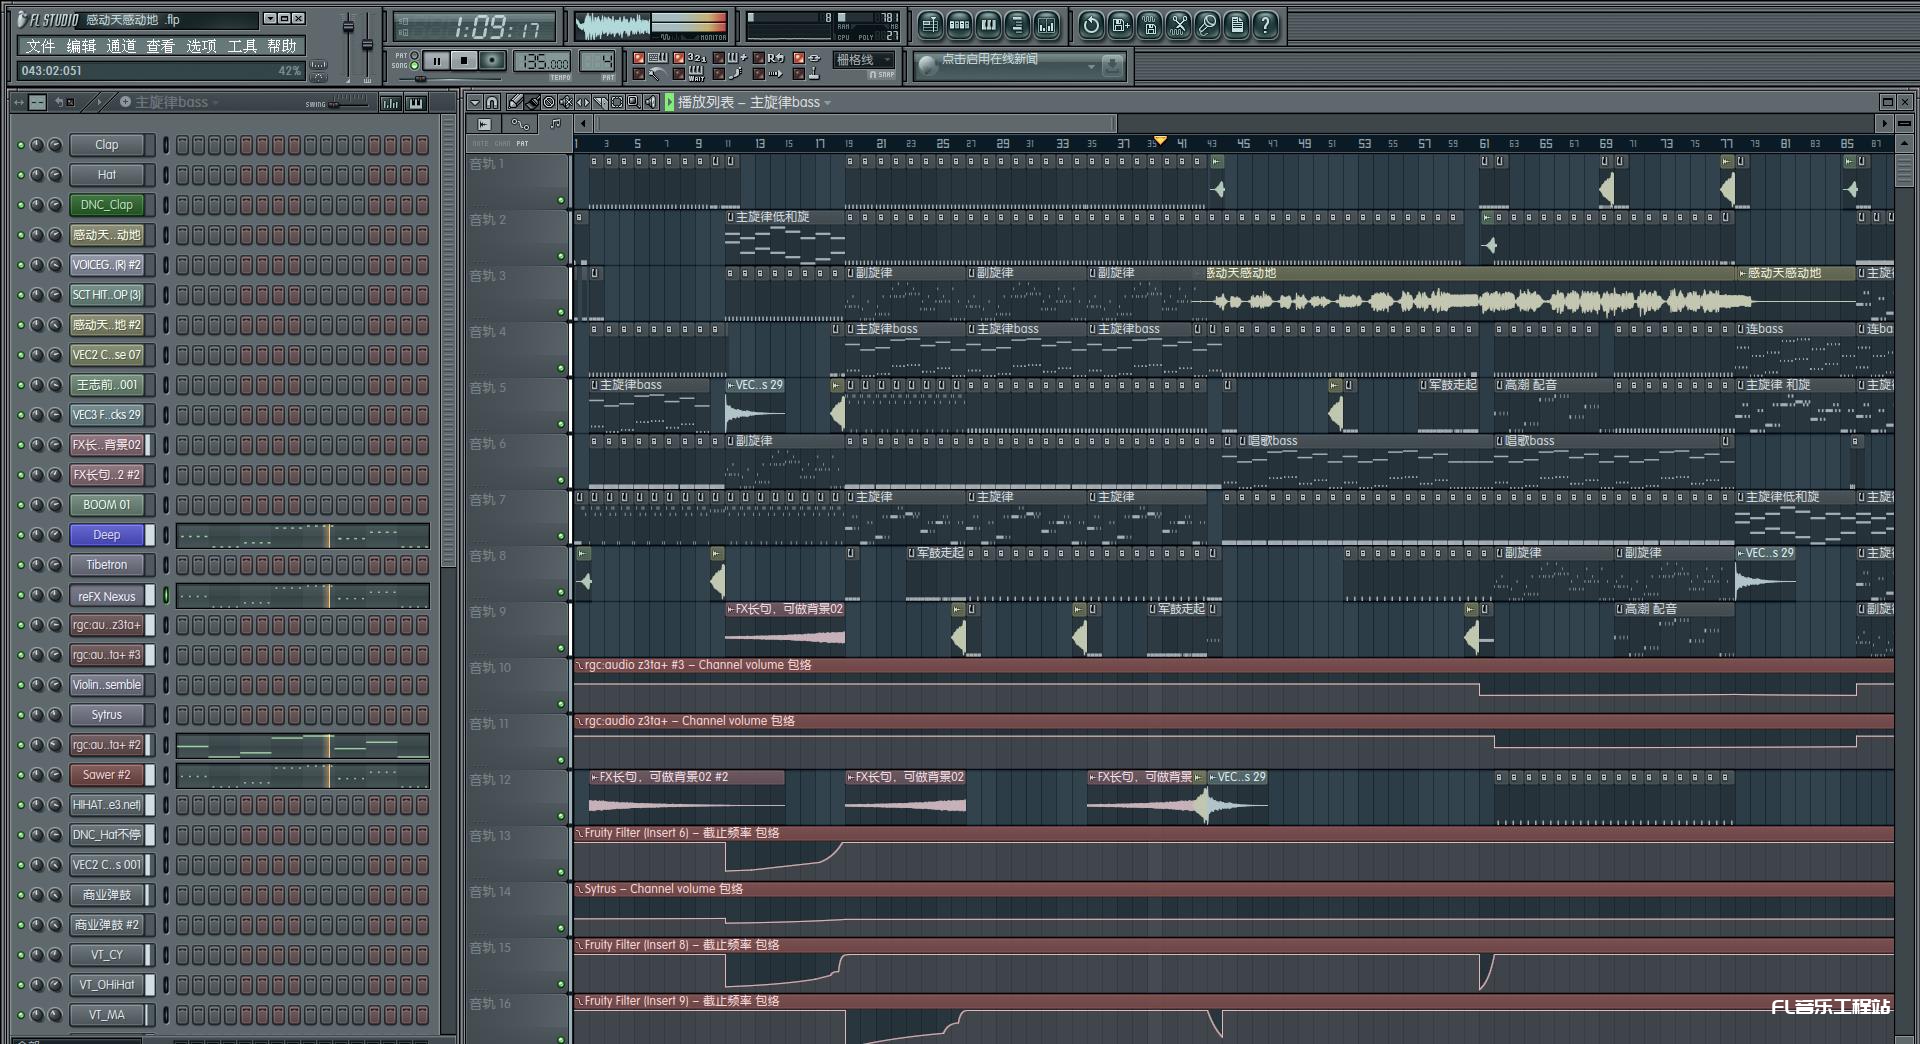Click the render to audio file icon
The height and width of the screenshot is (1044, 1920).
1150,25
